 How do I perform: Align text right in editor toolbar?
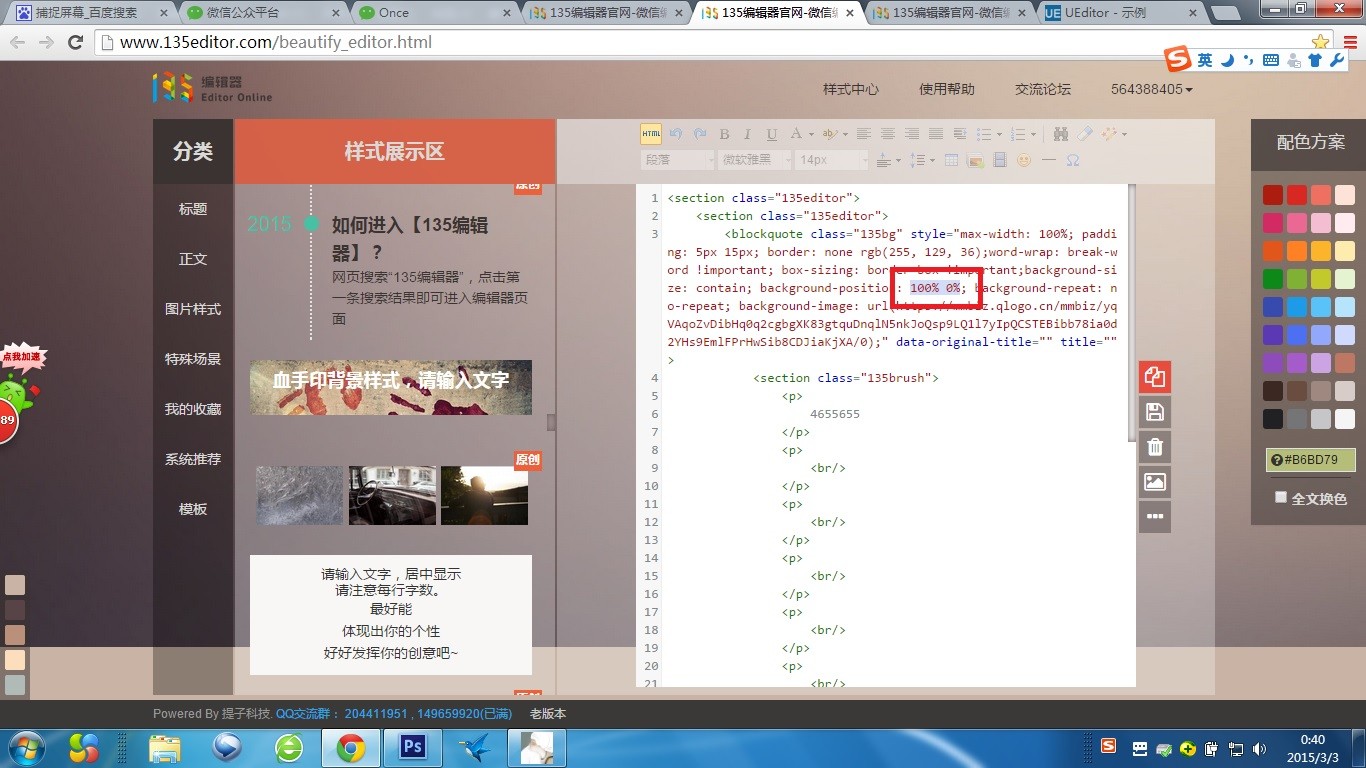pyautogui.click(x=912, y=134)
